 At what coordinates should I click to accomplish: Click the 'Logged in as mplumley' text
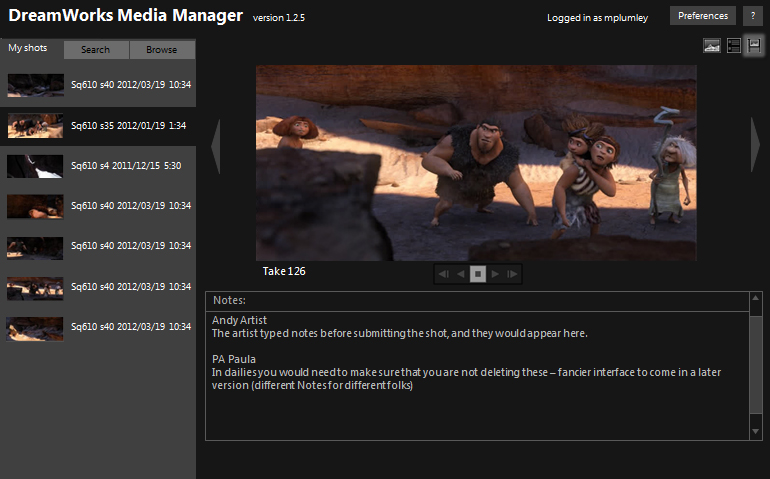(597, 18)
